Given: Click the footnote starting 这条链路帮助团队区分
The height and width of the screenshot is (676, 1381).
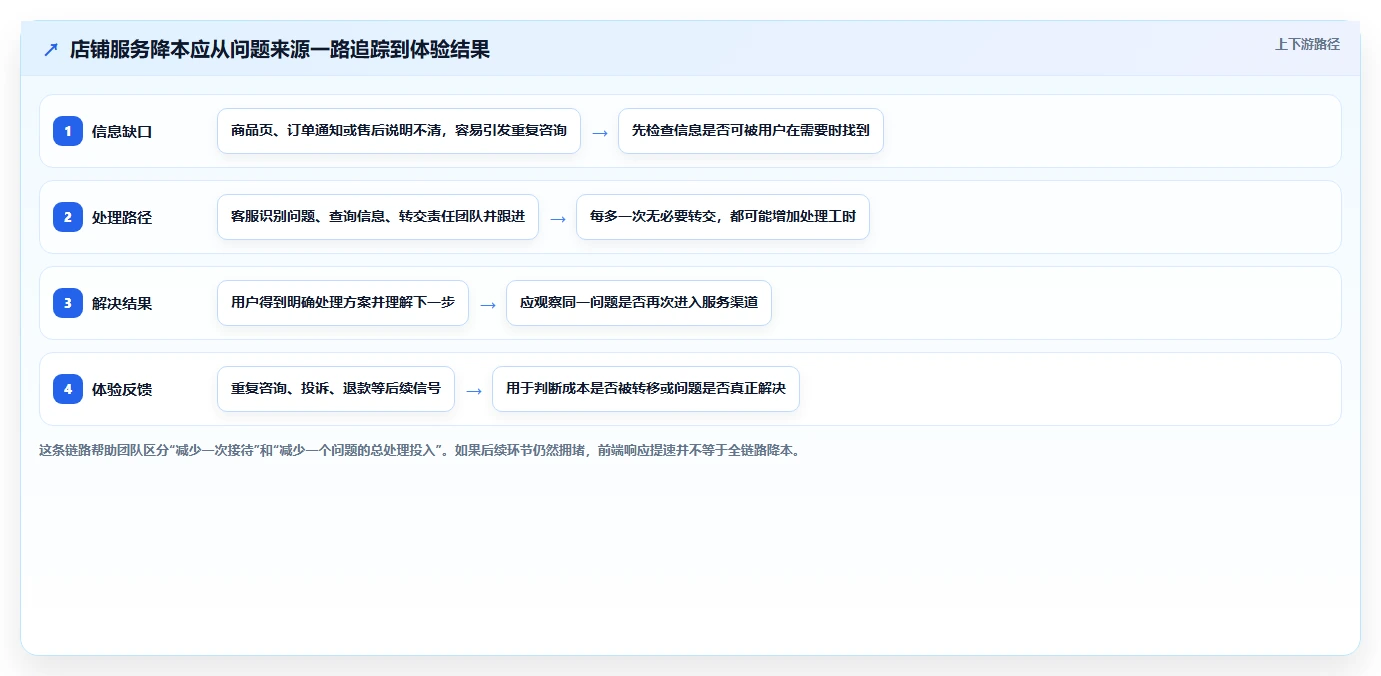Looking at the screenshot, I should [x=419, y=450].
